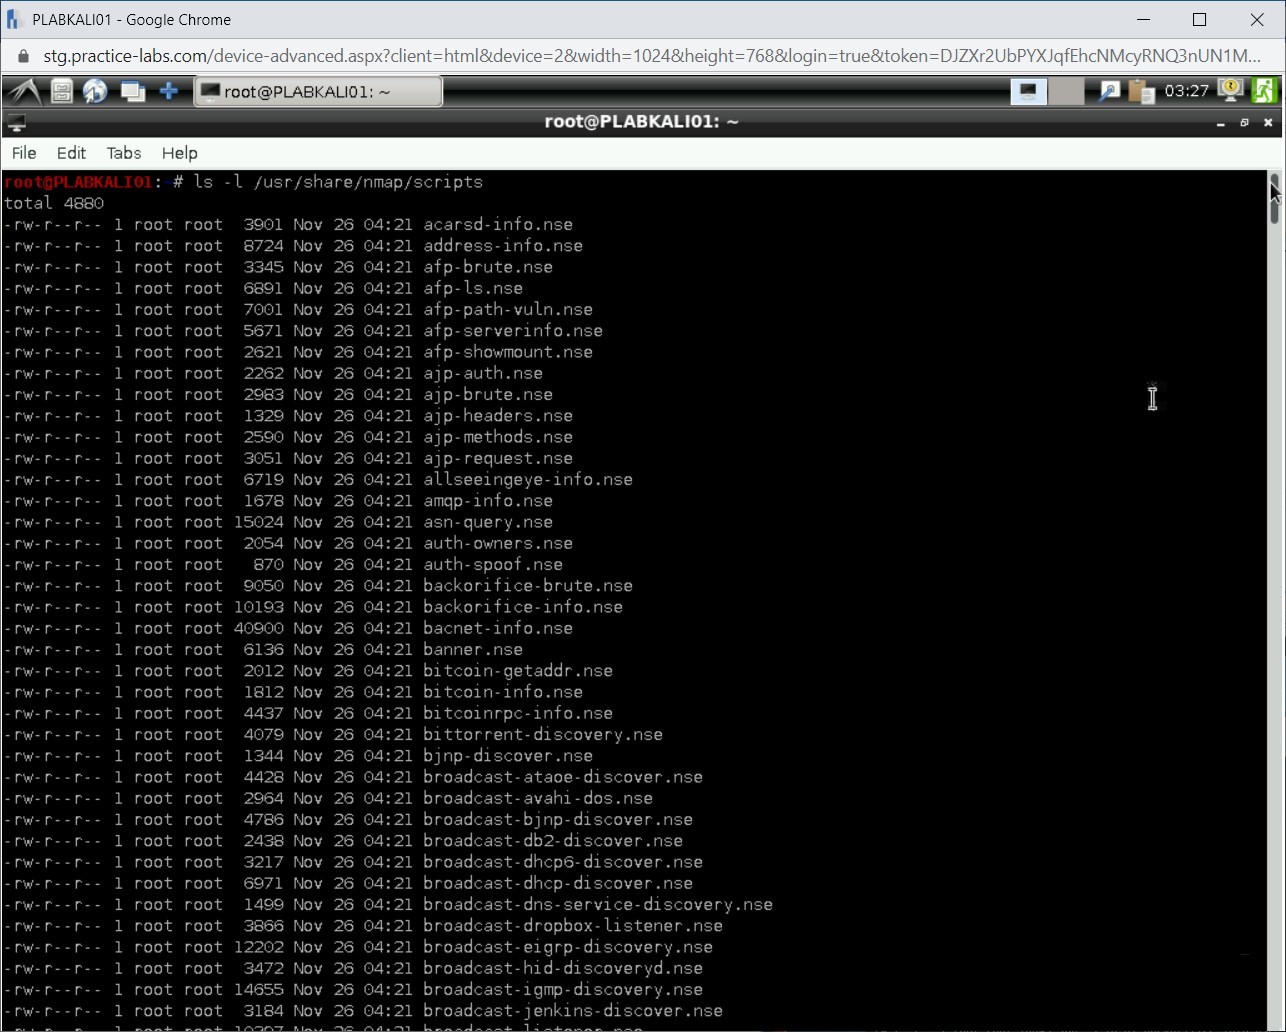Screen dimensions: 1286x1032
Task: Click the panel clock showing 03:27
Action: (x=1187, y=91)
